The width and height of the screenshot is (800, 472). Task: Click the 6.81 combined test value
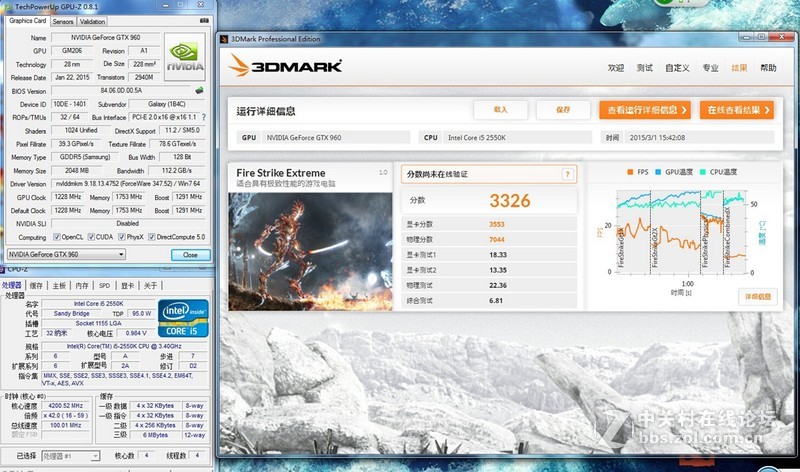(496, 301)
